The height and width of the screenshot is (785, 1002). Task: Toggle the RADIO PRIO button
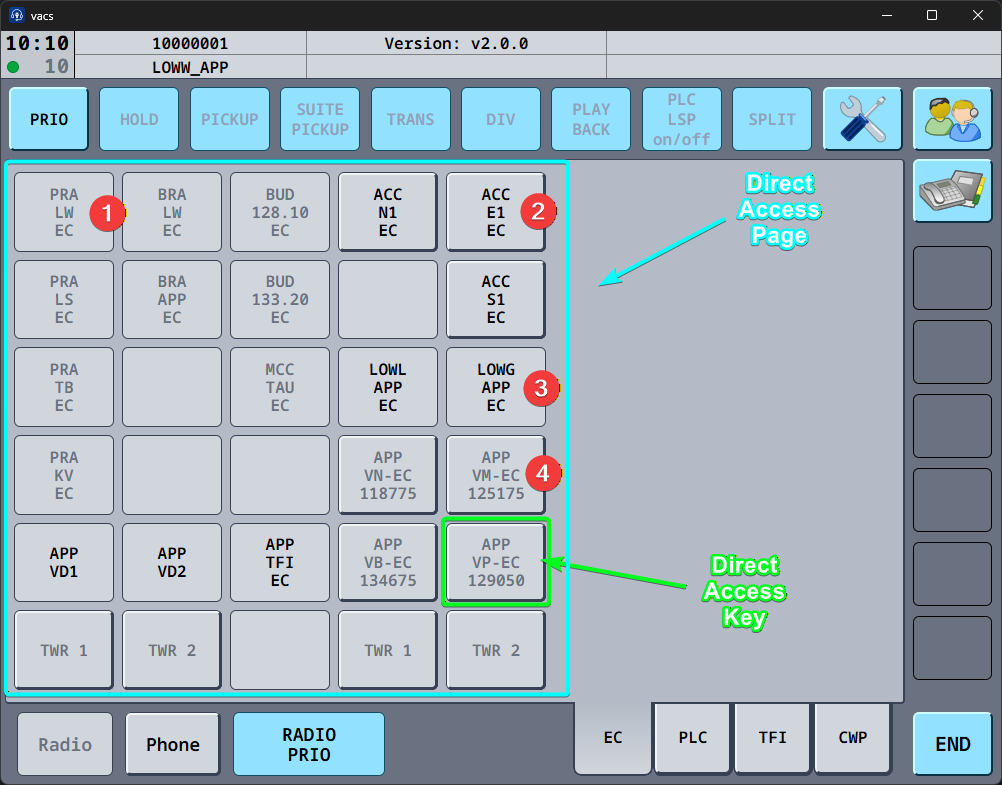[x=309, y=744]
